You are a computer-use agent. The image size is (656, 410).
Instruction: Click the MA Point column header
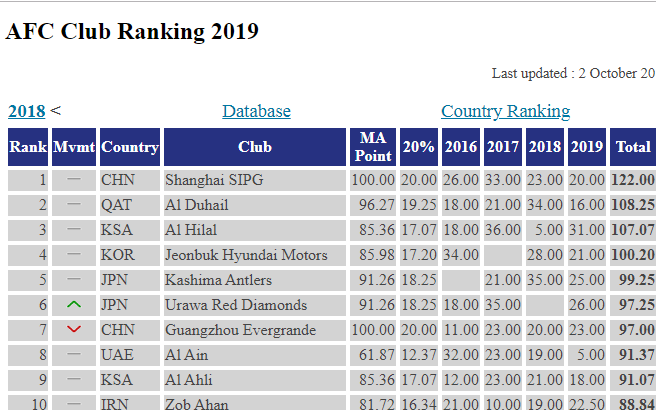pyautogui.click(x=373, y=147)
